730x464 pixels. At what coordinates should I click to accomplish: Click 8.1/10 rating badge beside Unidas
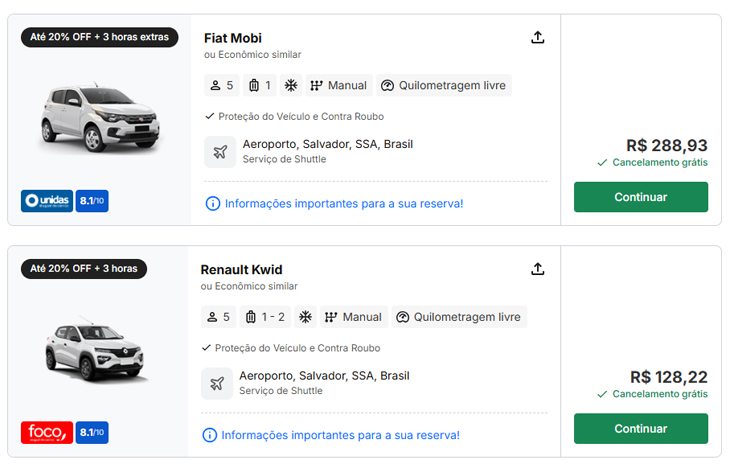92,201
